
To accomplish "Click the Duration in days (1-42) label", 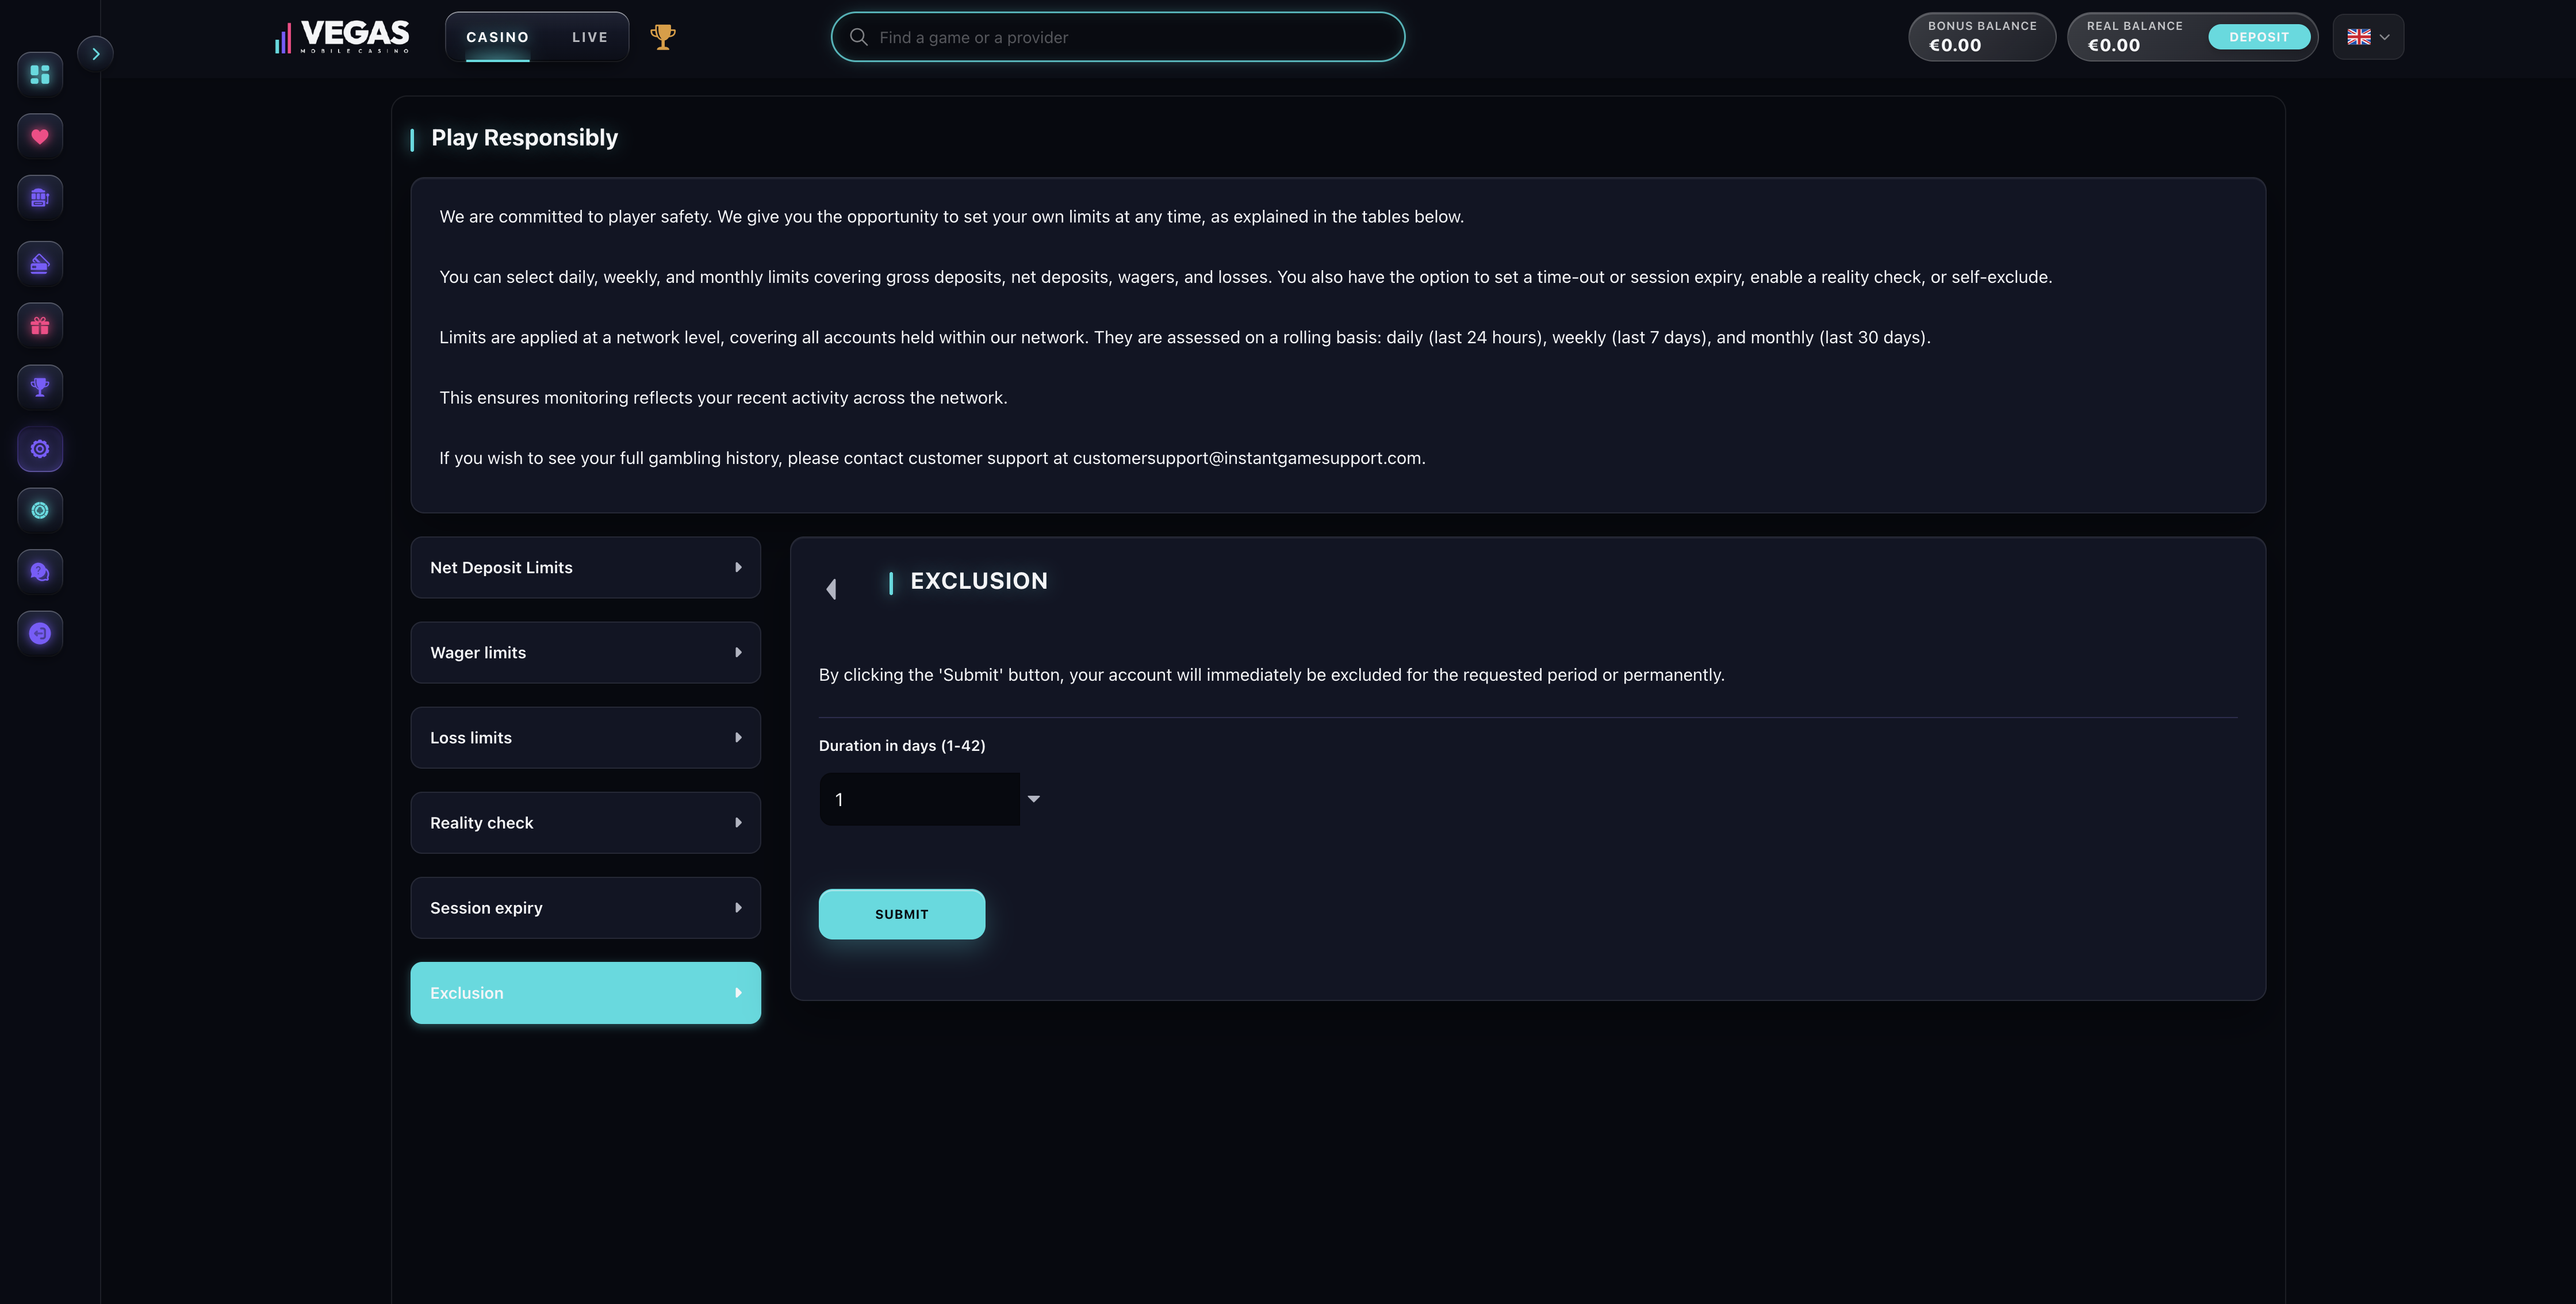I will [x=902, y=746].
